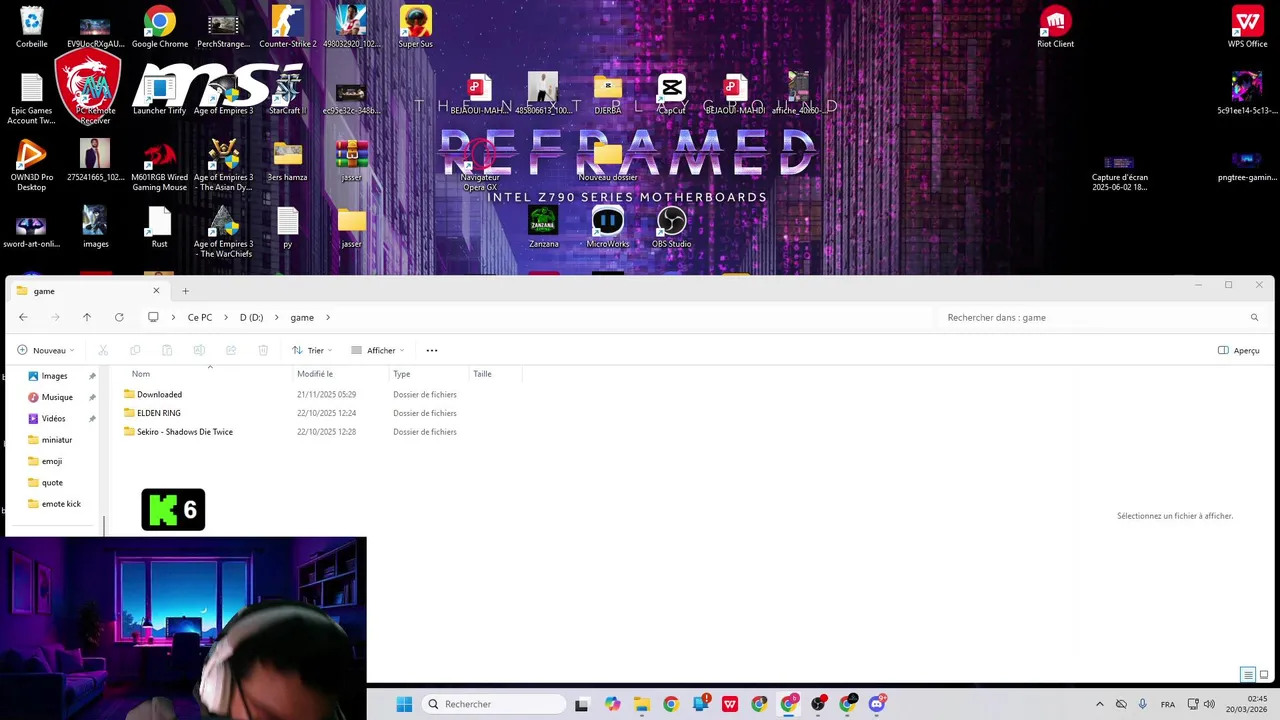This screenshot has height=720, width=1280.
Task: Open the Corbeille recycle bin desktop icon
Action: 32,27
